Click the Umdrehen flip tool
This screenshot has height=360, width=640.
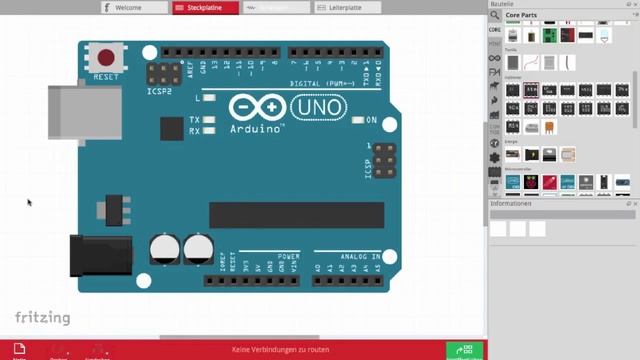coord(97,351)
